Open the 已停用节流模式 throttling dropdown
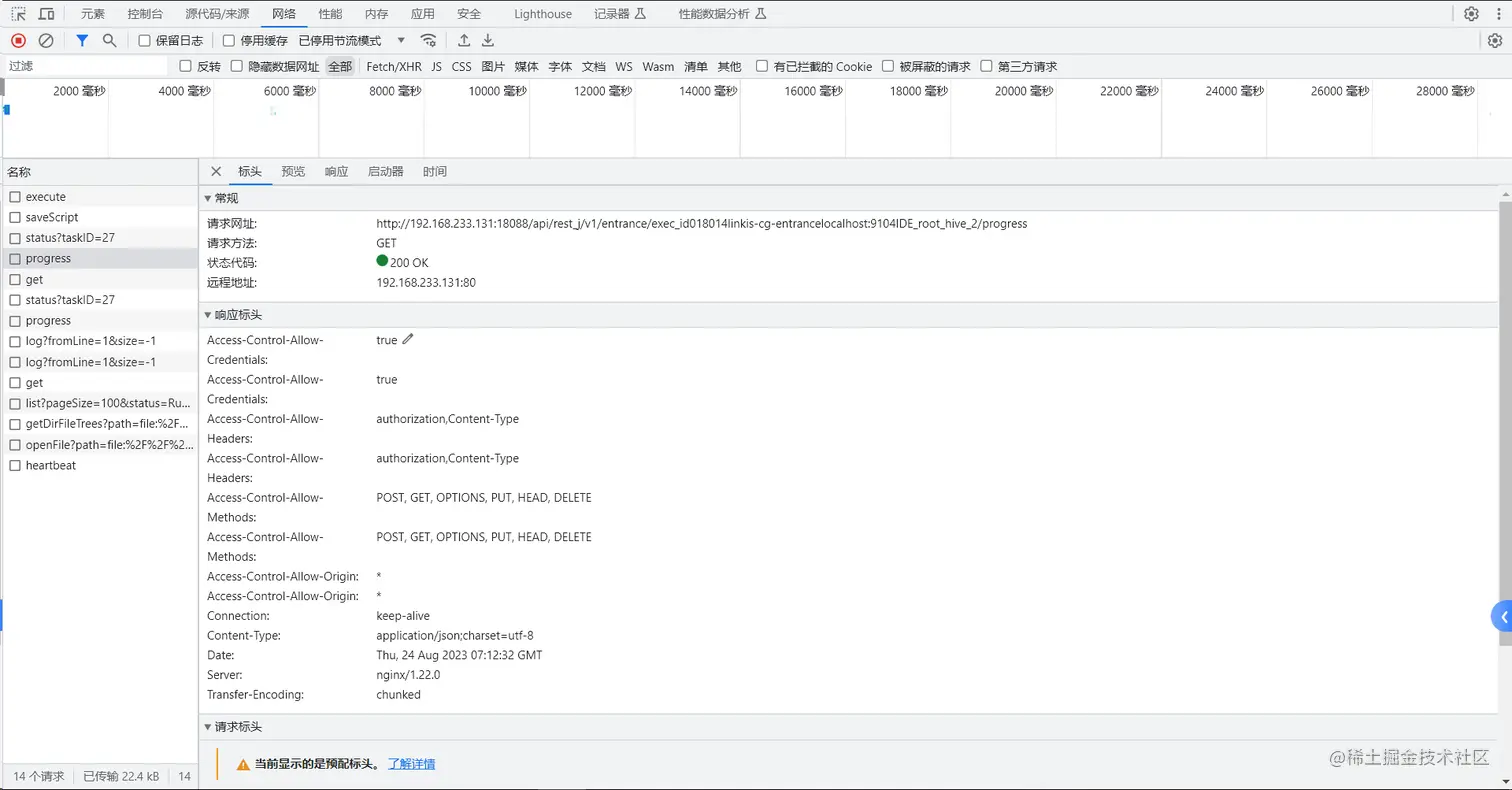Image resolution: width=1512 pixels, height=790 pixels. click(353, 41)
